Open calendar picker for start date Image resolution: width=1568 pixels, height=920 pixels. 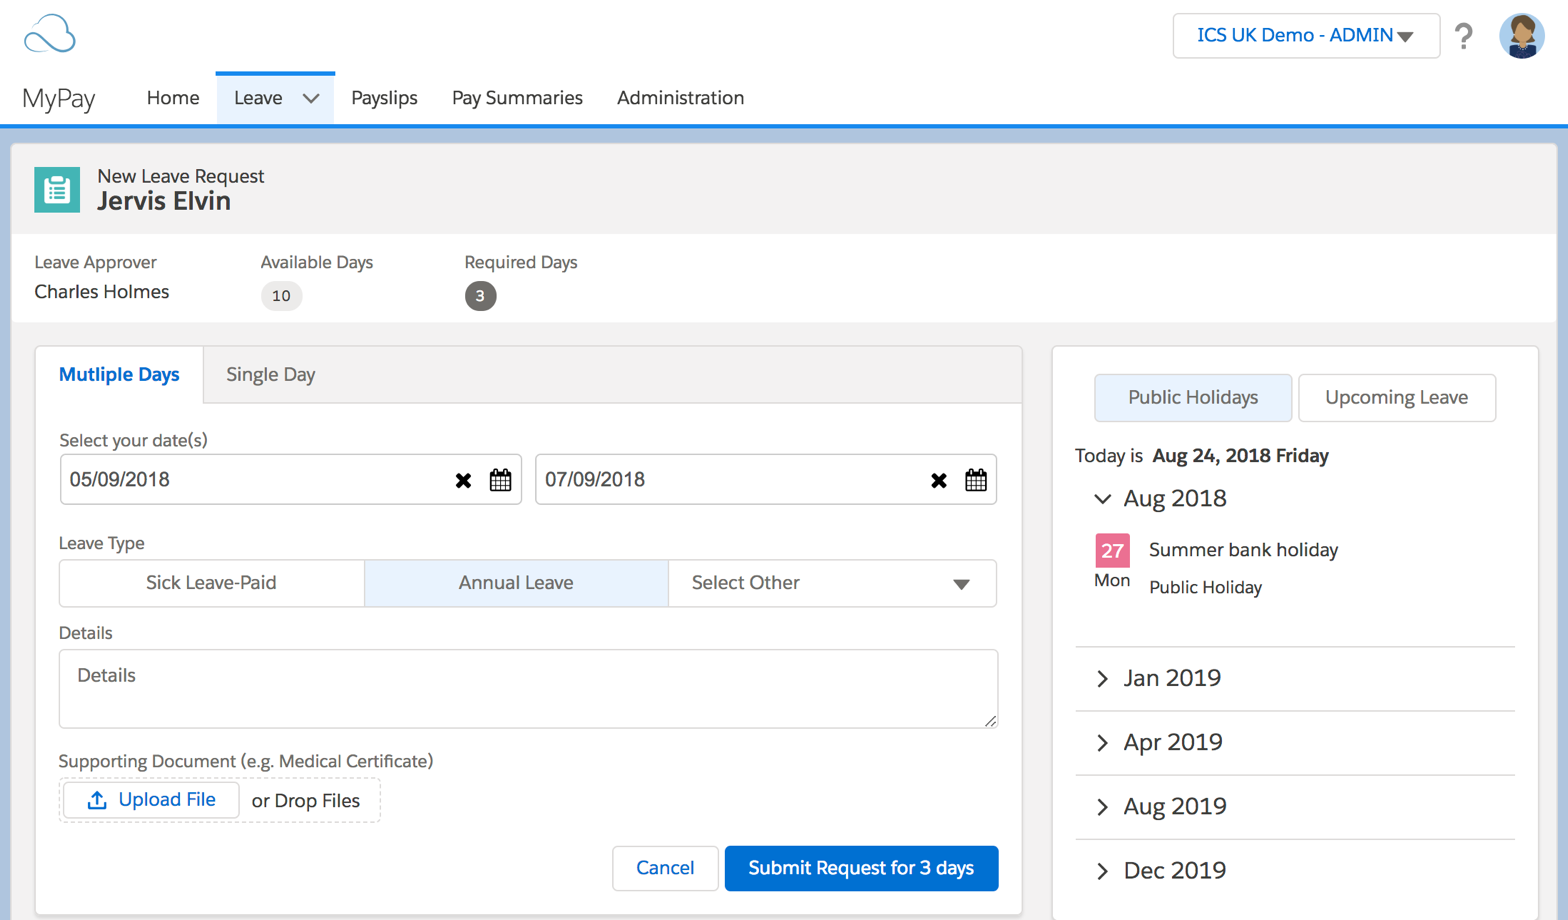pyautogui.click(x=500, y=480)
